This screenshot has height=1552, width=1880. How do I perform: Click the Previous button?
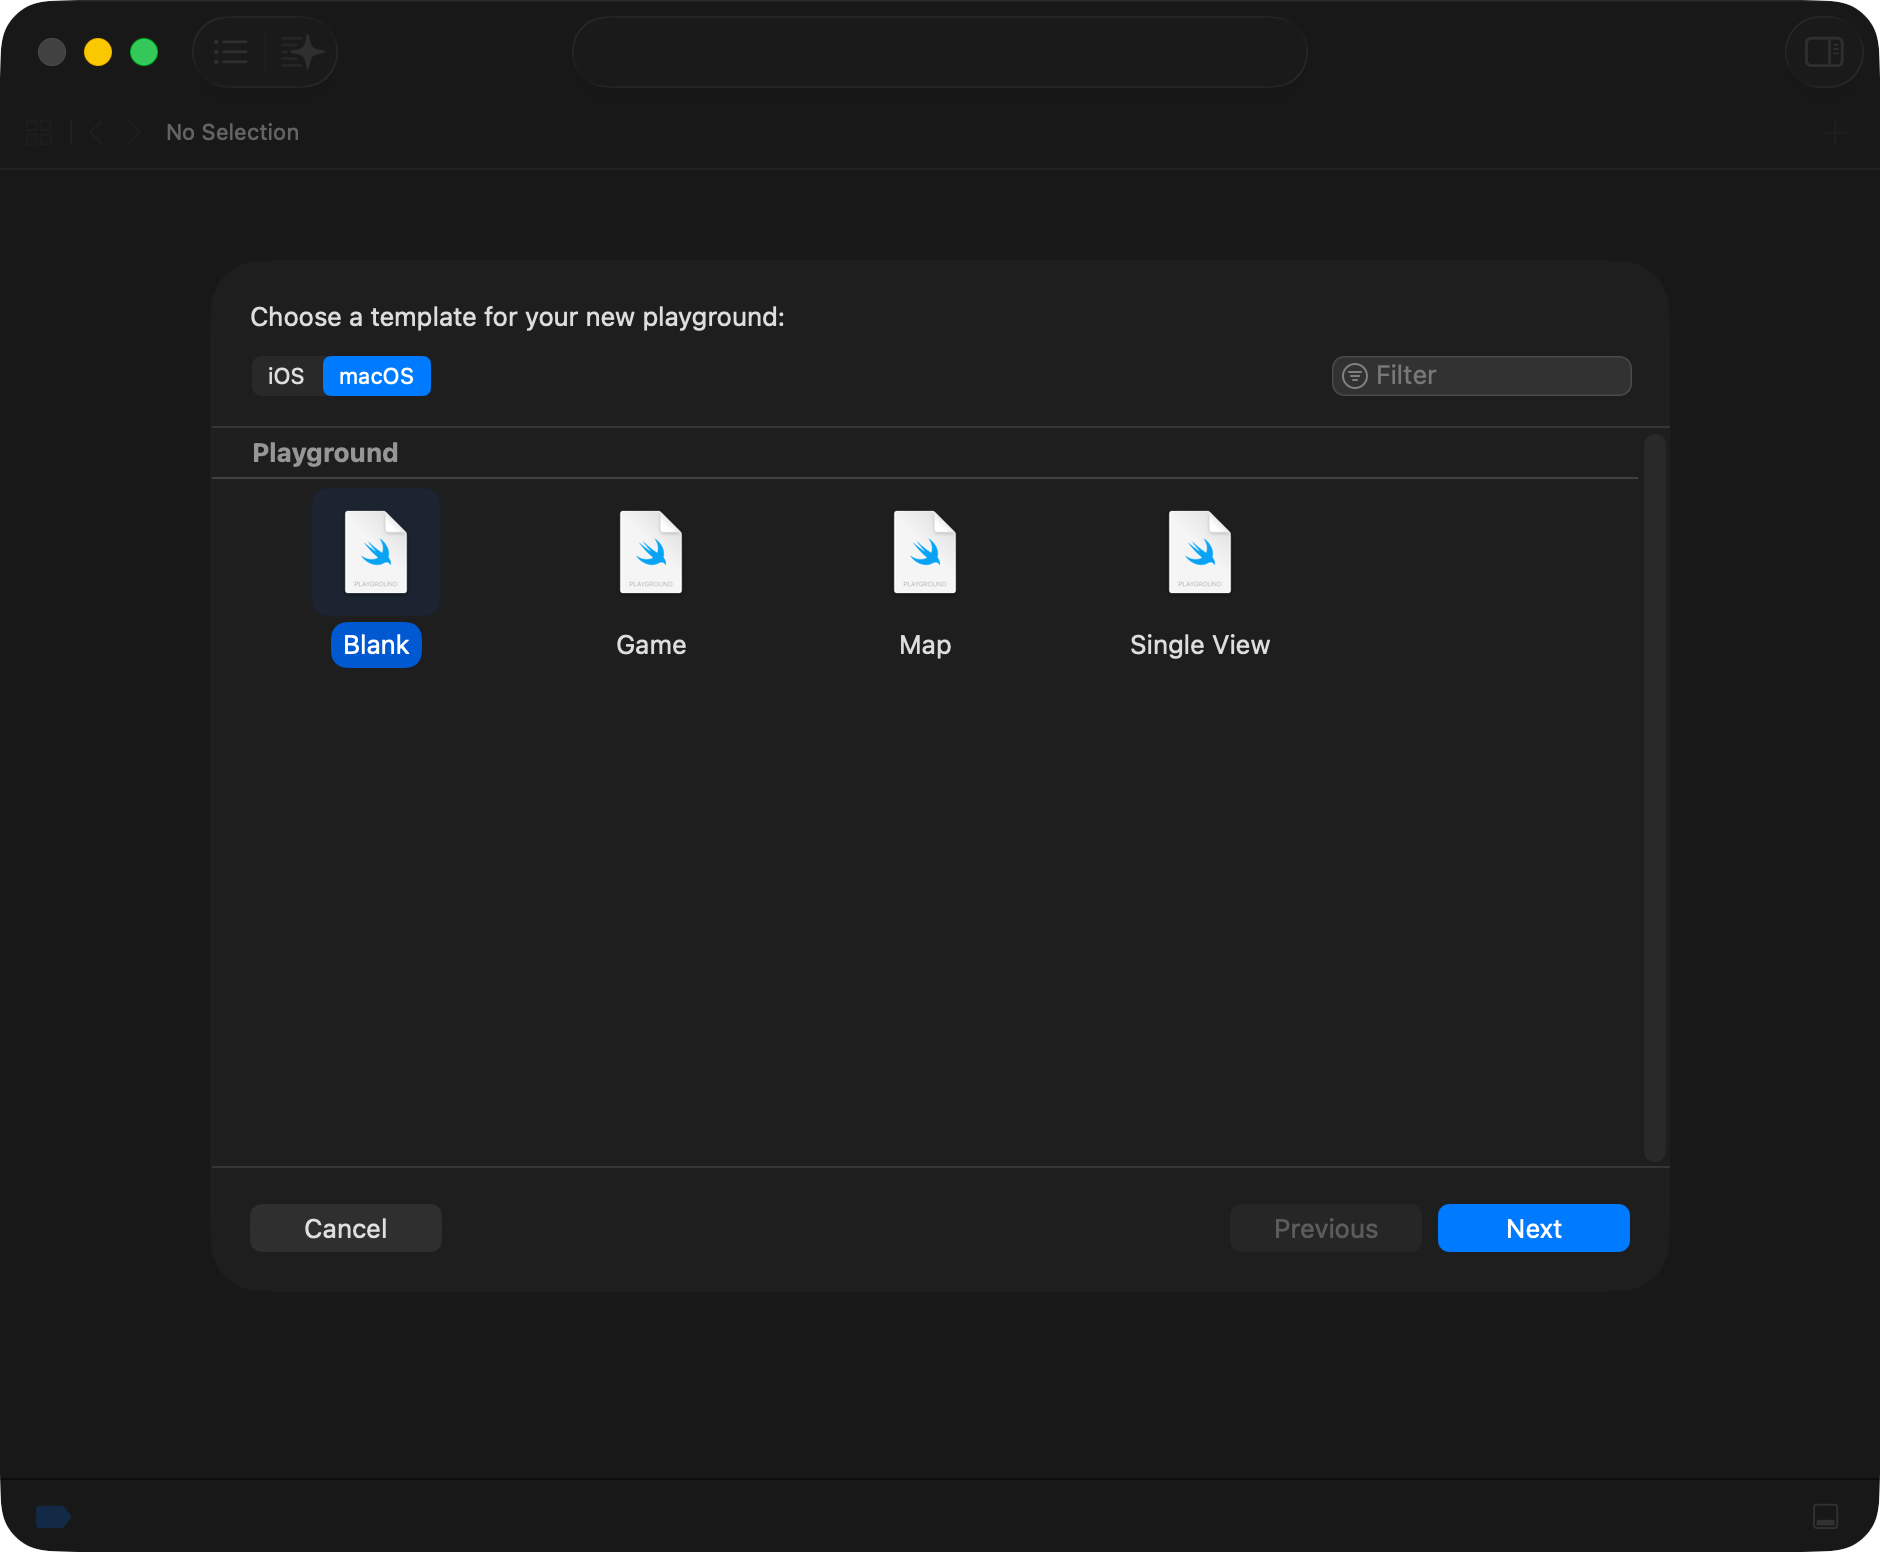click(x=1325, y=1228)
